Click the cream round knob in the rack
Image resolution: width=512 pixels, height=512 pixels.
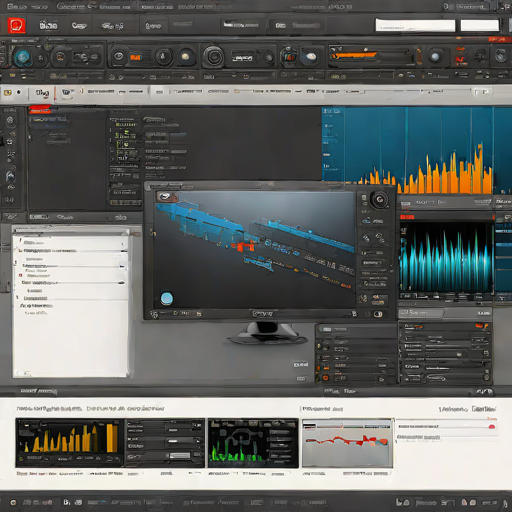[x=185, y=57]
